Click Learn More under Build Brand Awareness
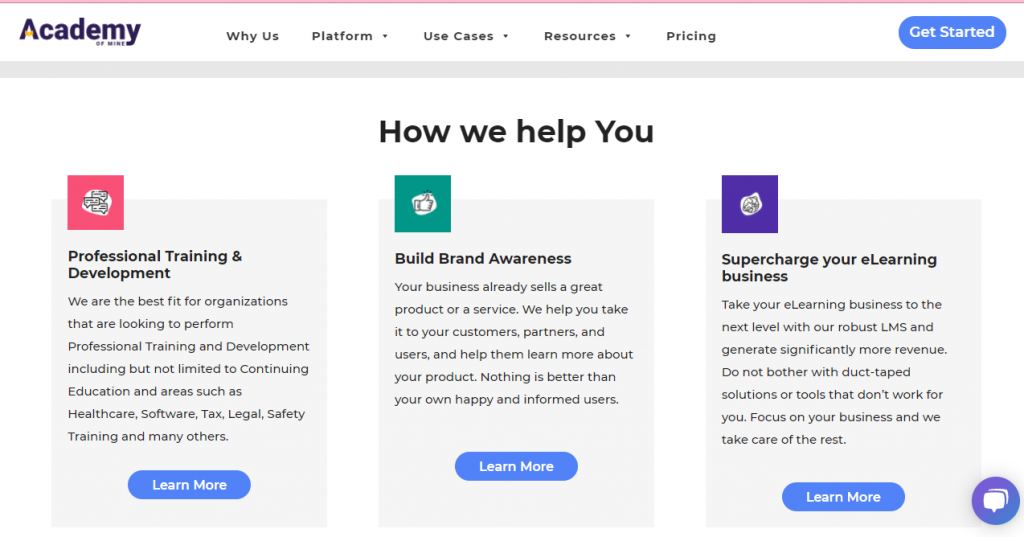 pyautogui.click(x=517, y=466)
